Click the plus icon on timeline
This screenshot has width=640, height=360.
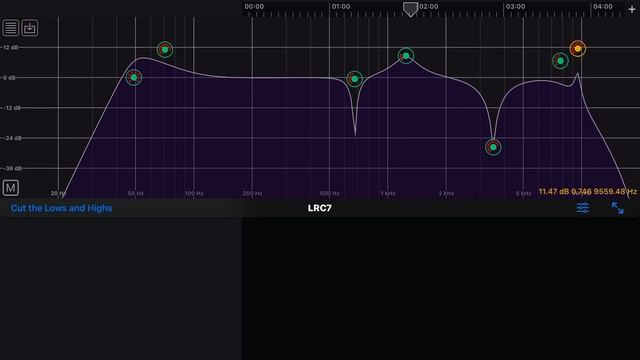[x=631, y=9]
